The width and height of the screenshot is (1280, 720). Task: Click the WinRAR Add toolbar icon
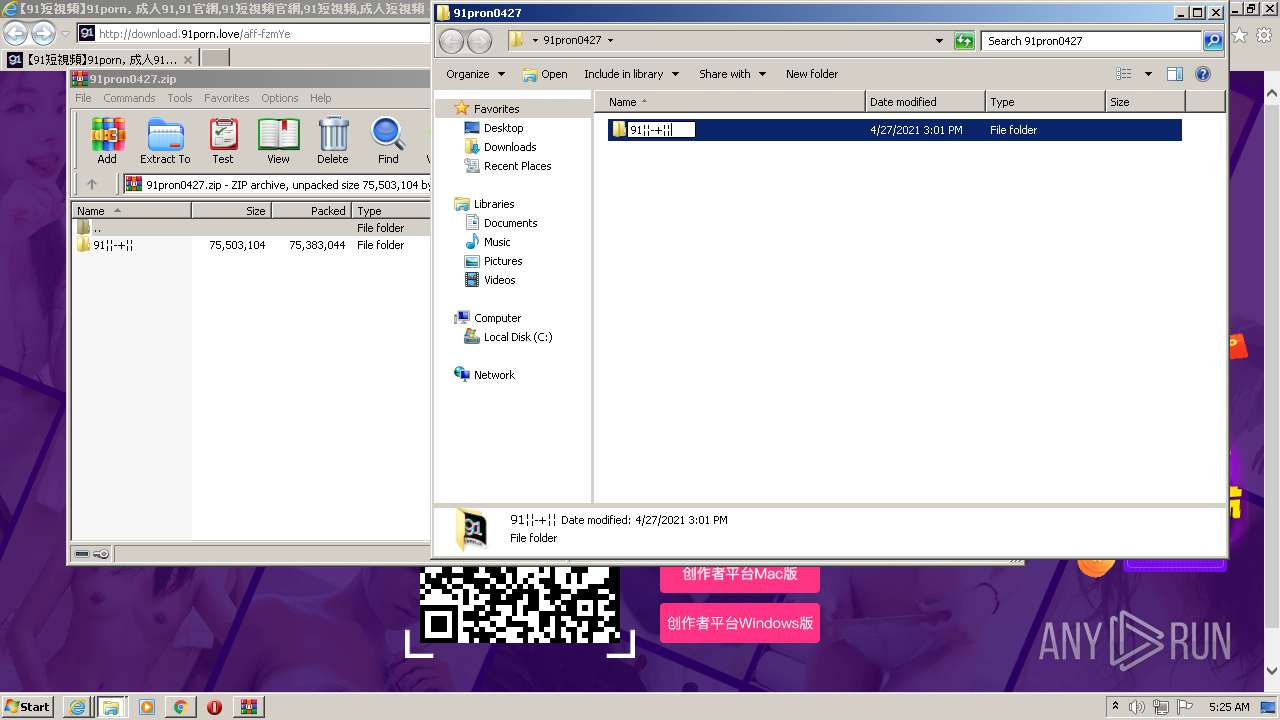107,140
